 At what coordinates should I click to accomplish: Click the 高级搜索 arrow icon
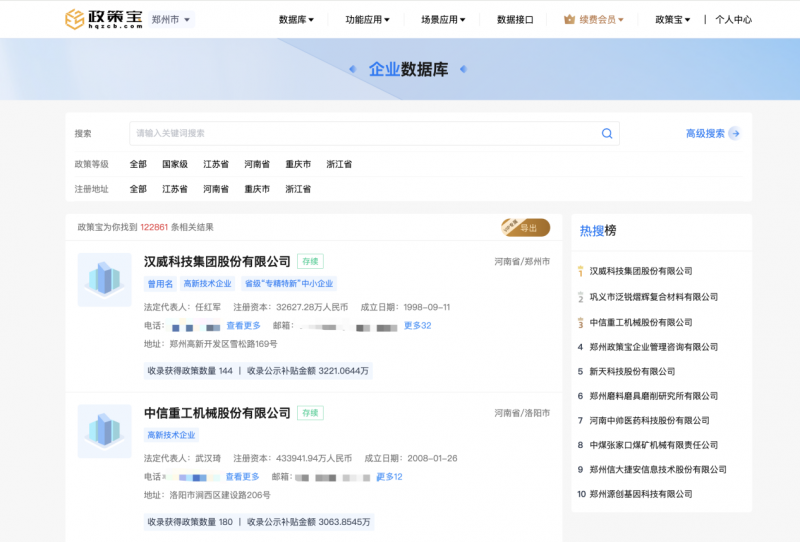735,134
